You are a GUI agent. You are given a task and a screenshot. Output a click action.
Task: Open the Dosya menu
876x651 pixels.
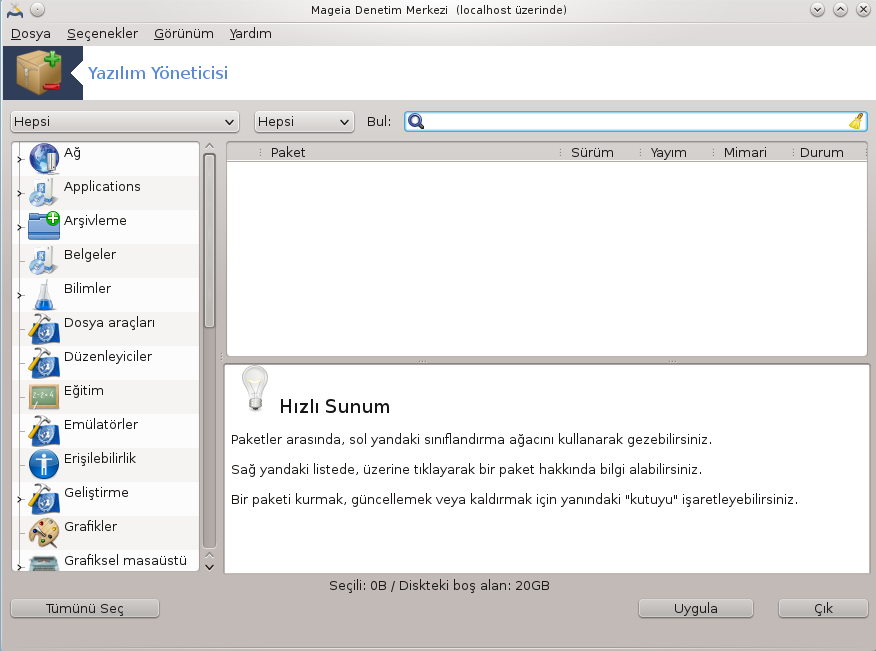click(31, 34)
